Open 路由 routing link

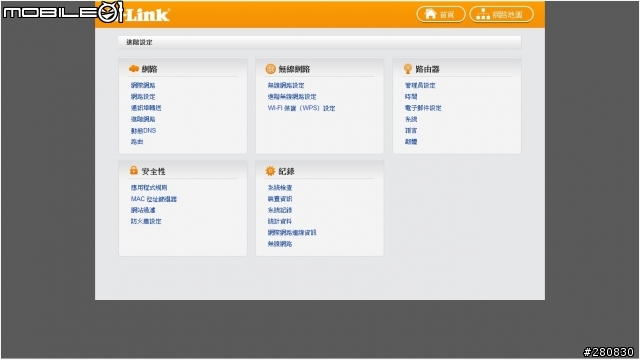(x=137, y=142)
